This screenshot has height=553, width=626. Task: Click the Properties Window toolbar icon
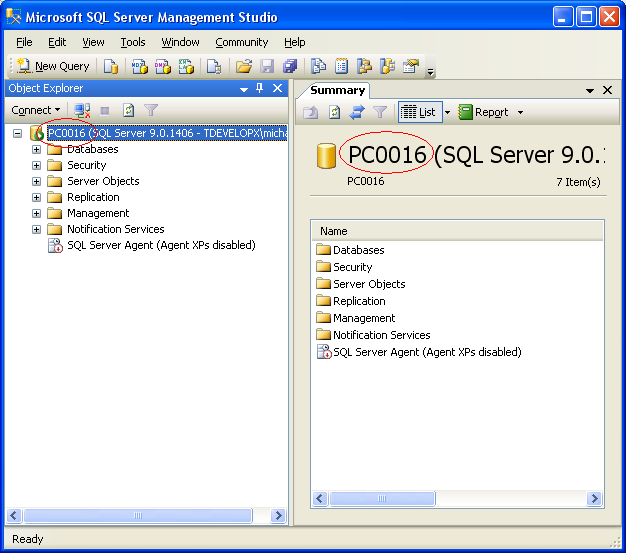click(411, 66)
